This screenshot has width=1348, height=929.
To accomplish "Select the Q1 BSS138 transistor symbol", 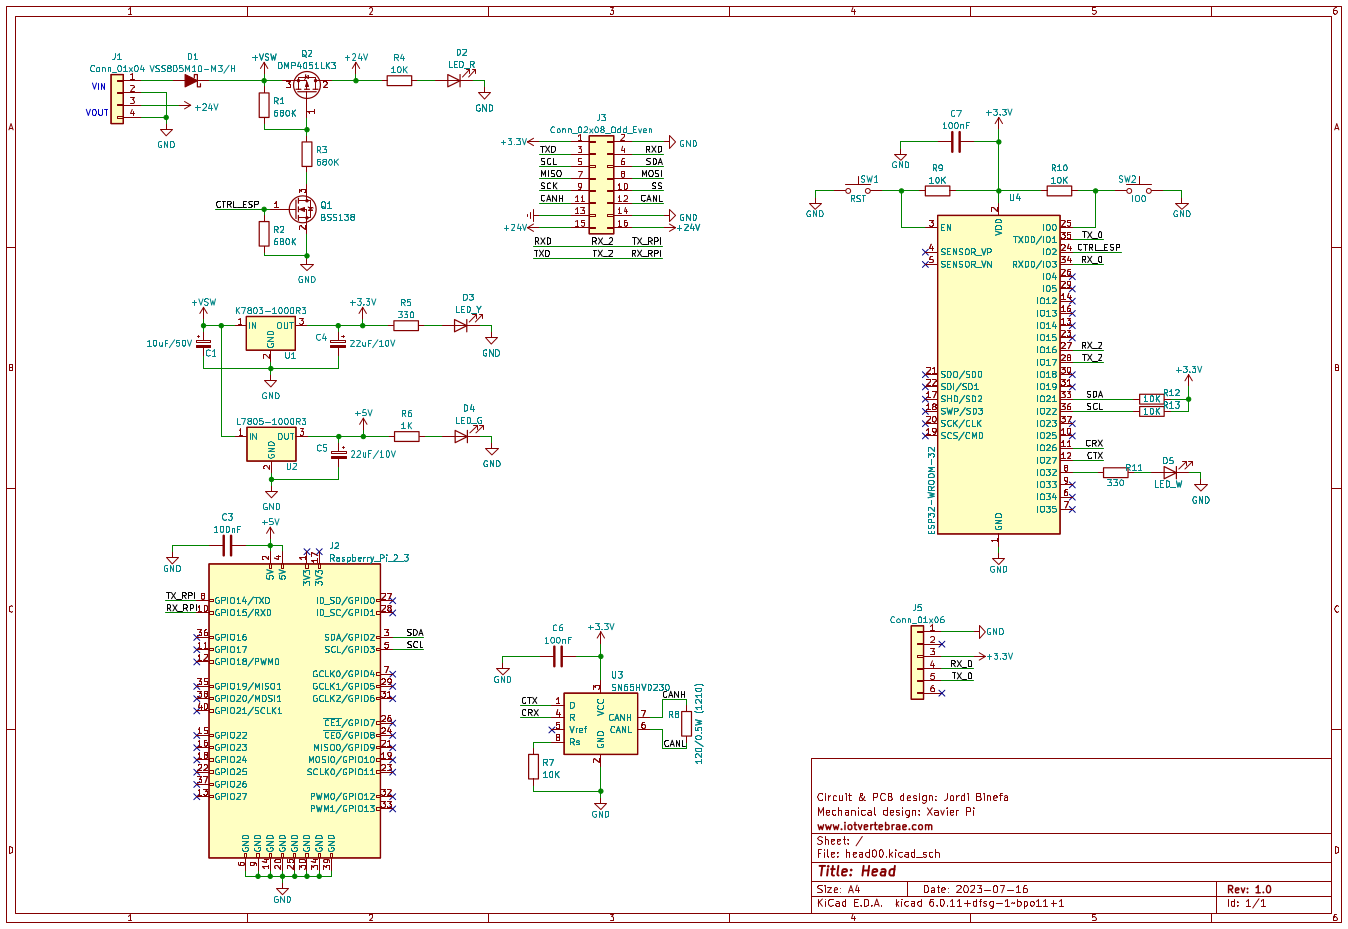I will [302, 208].
